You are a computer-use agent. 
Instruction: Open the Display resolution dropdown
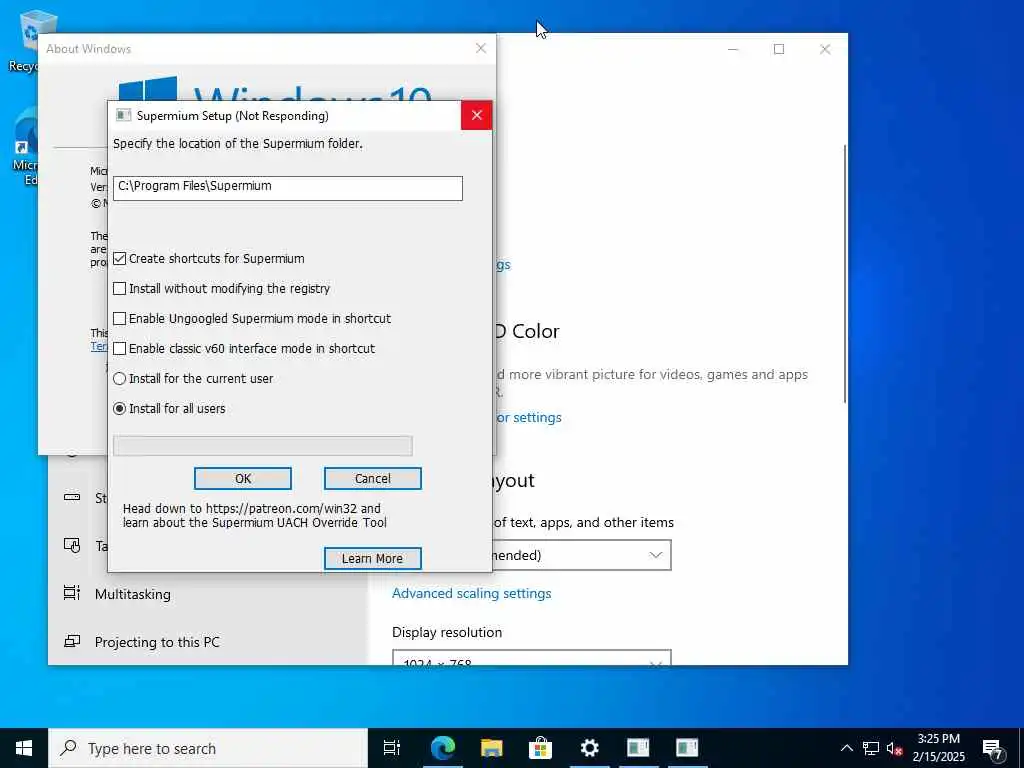[532, 658]
